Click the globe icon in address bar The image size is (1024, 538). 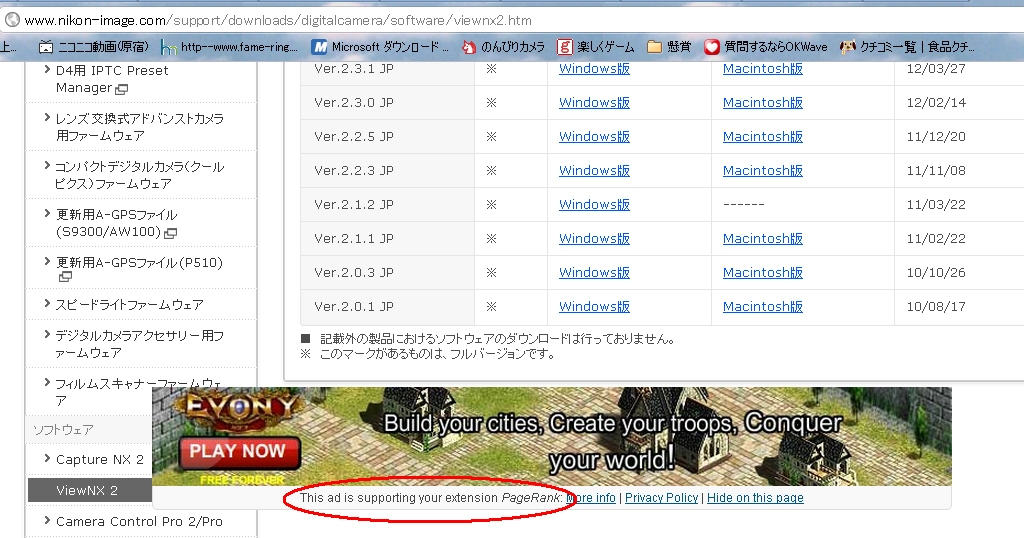(12, 20)
